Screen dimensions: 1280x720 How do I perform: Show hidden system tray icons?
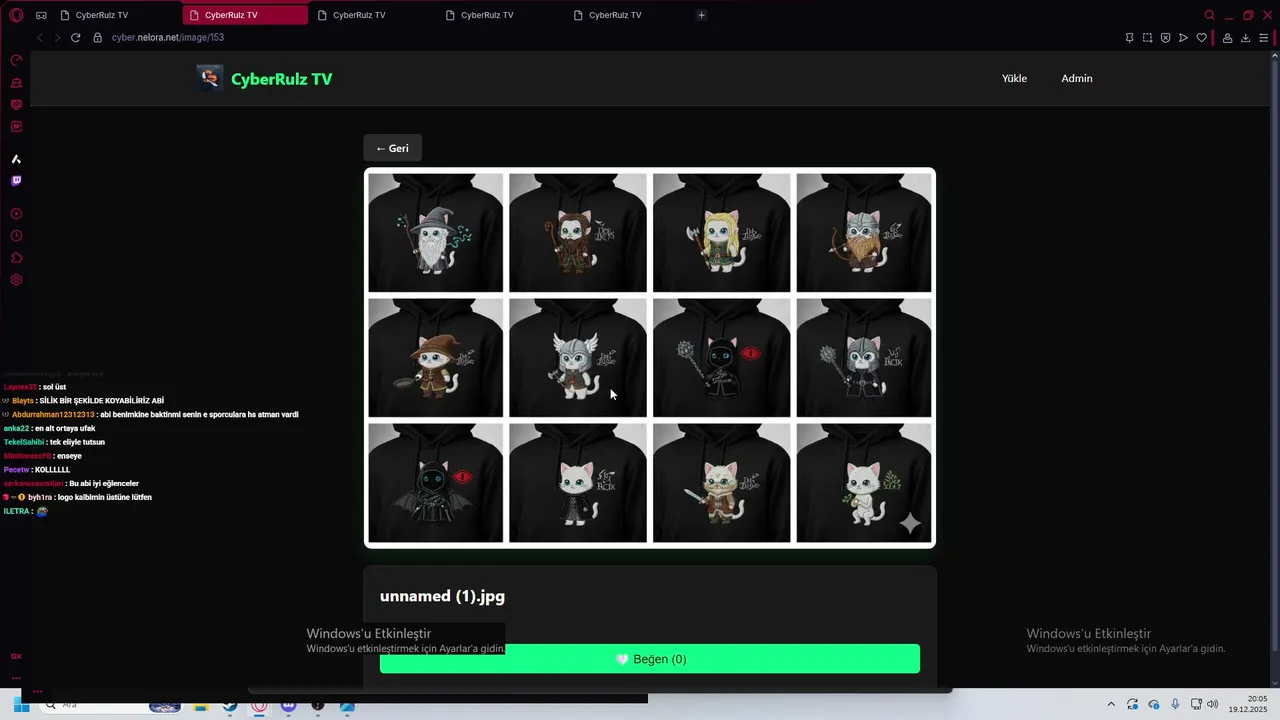(1110, 705)
